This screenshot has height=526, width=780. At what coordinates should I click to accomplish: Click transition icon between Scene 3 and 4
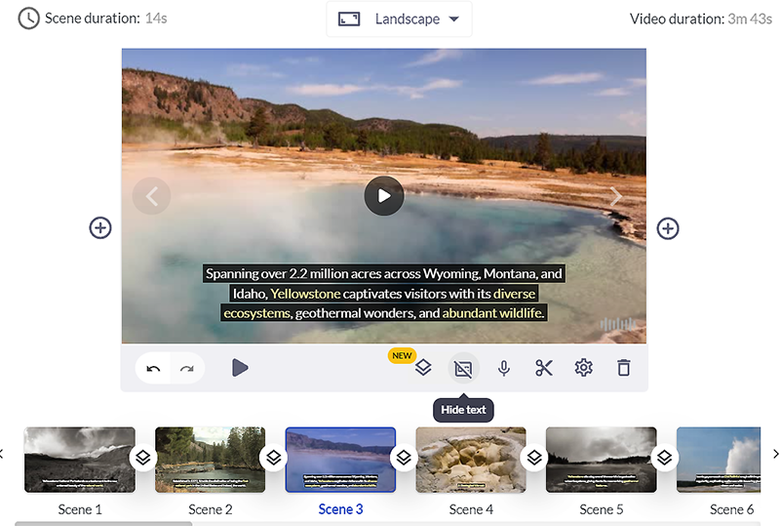click(x=404, y=457)
